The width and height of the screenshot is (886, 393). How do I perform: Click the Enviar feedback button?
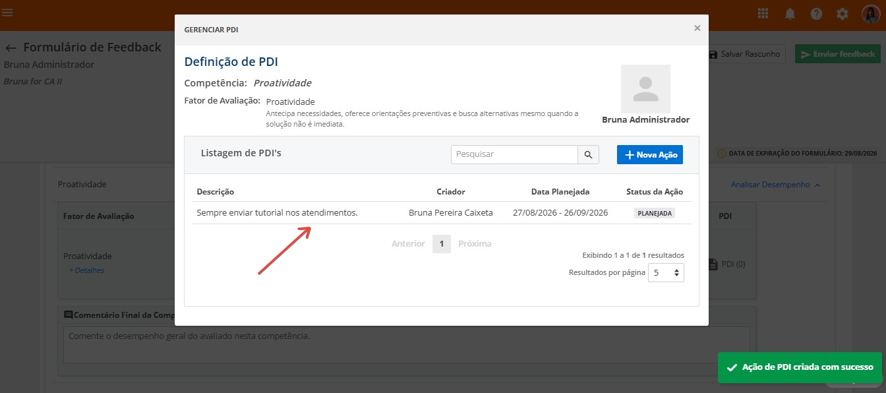coord(838,54)
